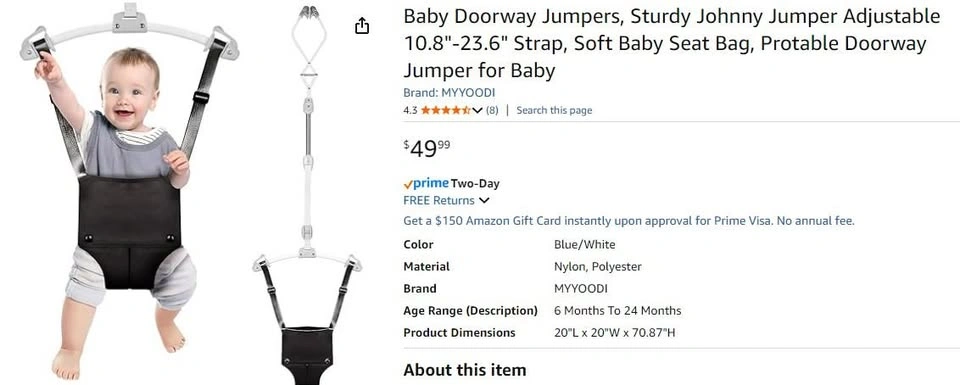Open the star rating dropdown chevron
960x385 pixels.
[478, 111]
